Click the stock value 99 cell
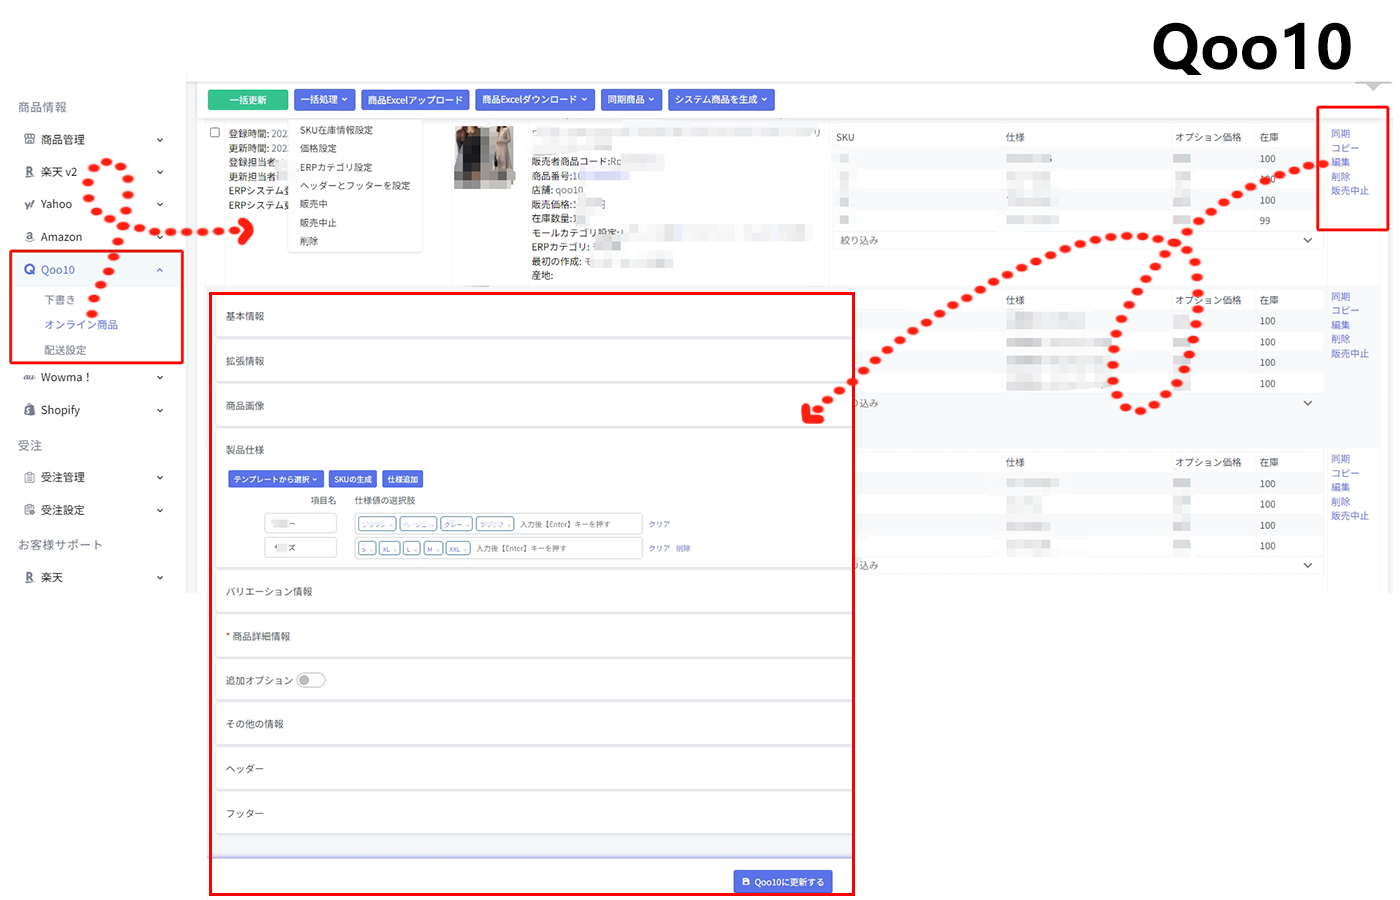Viewport: 1400px width, 900px height. pos(1265,221)
